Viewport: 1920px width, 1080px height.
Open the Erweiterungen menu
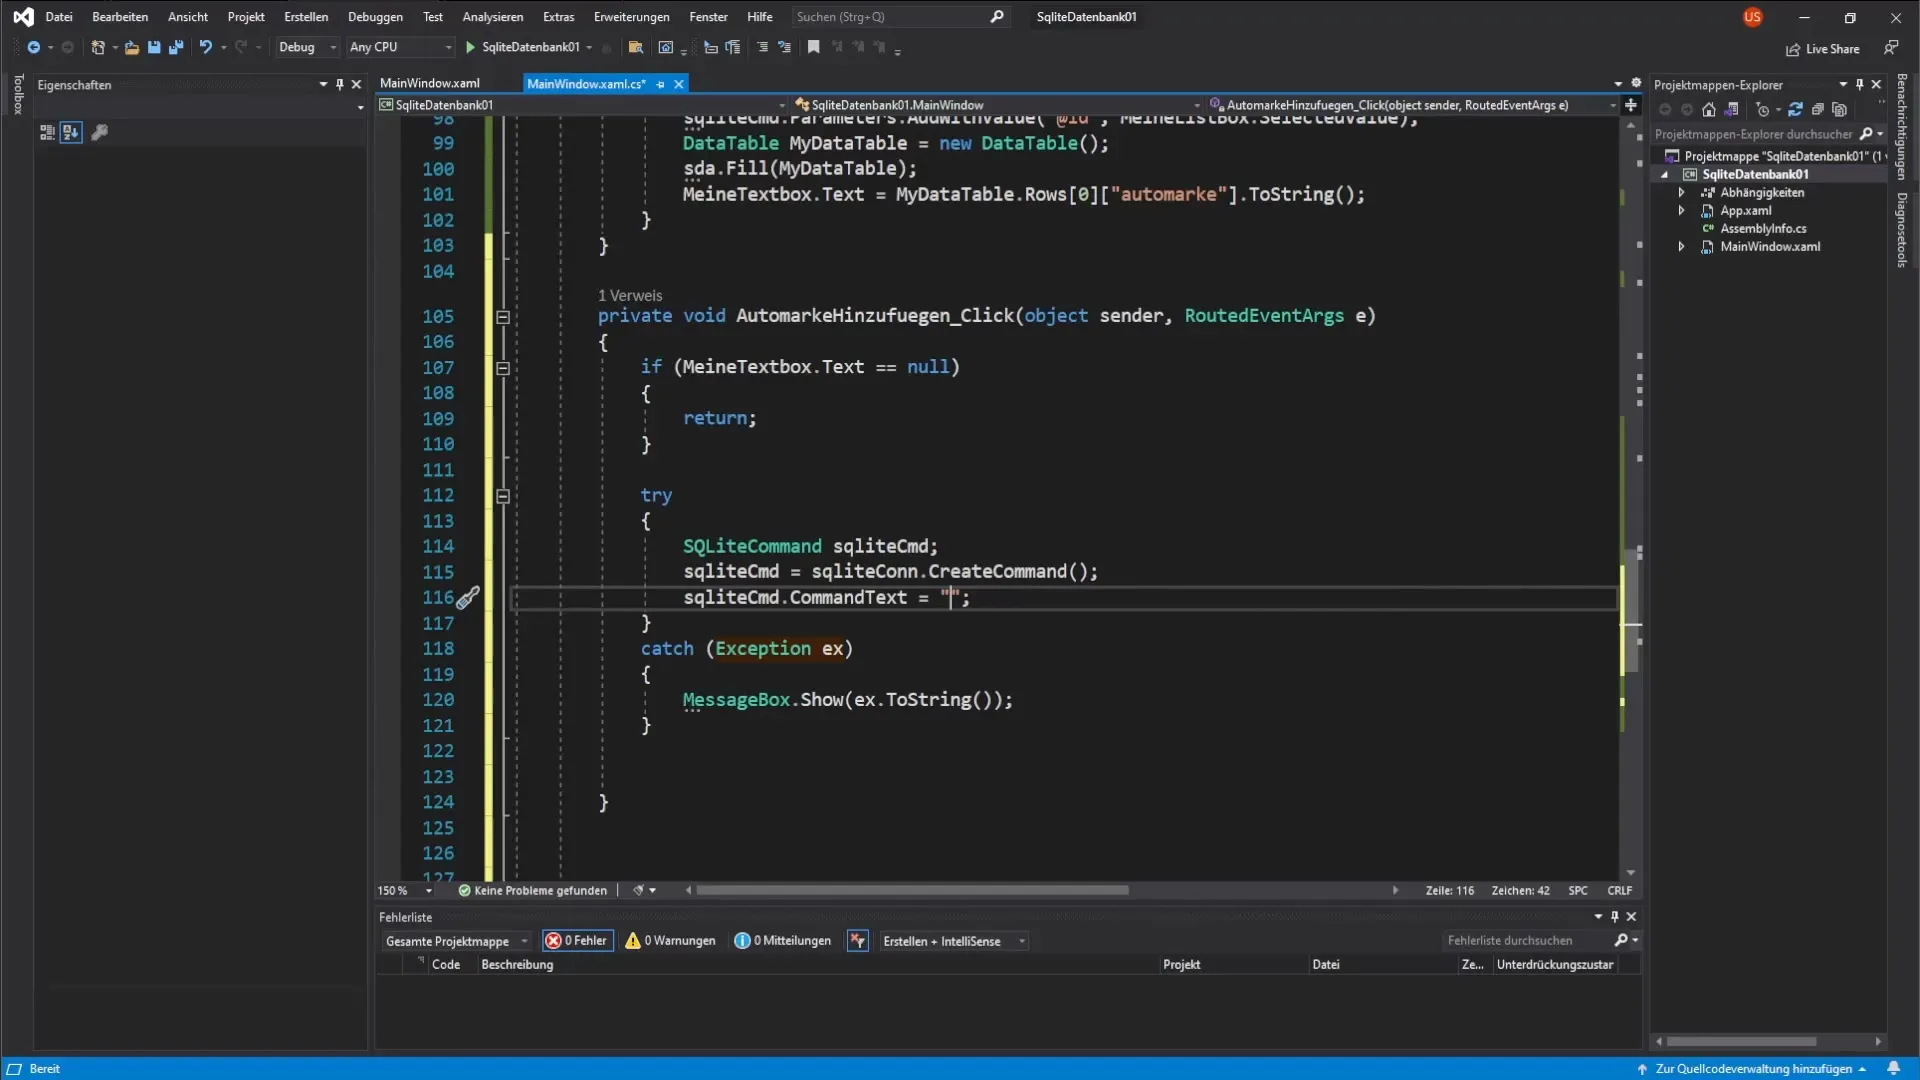click(x=631, y=17)
